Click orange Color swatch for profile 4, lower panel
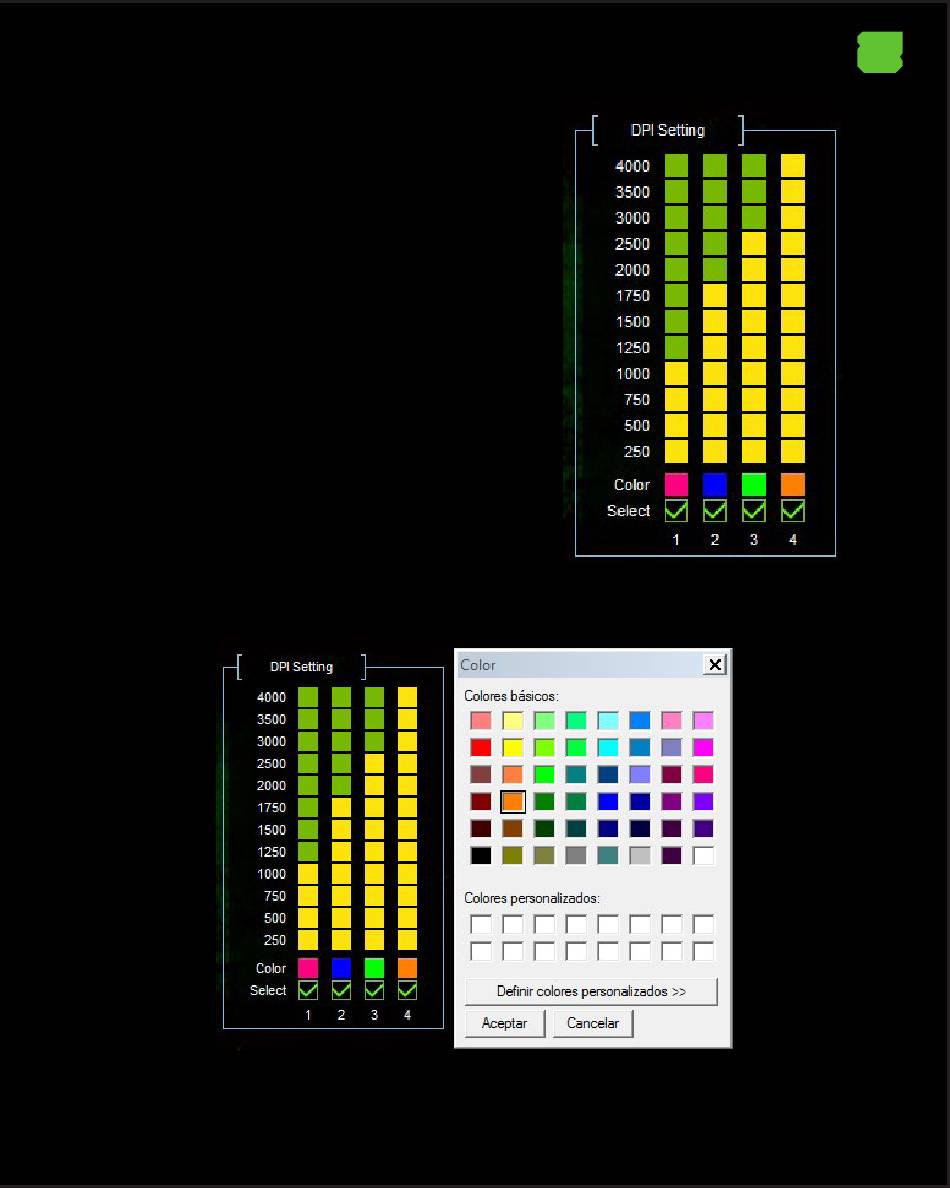 coord(407,968)
